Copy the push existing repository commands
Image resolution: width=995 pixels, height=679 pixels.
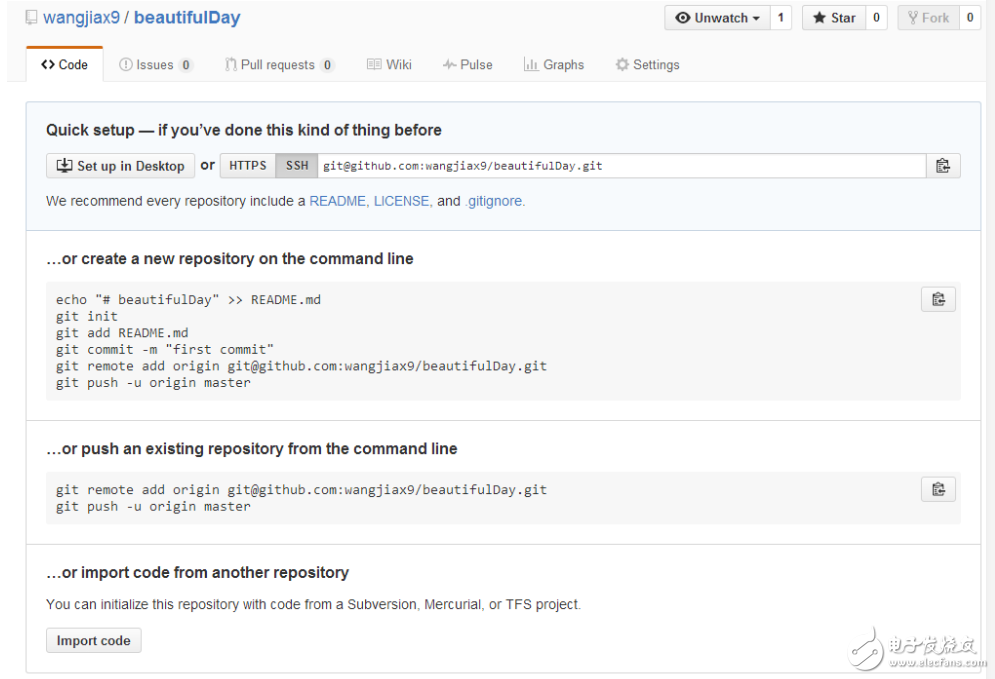tap(938, 489)
